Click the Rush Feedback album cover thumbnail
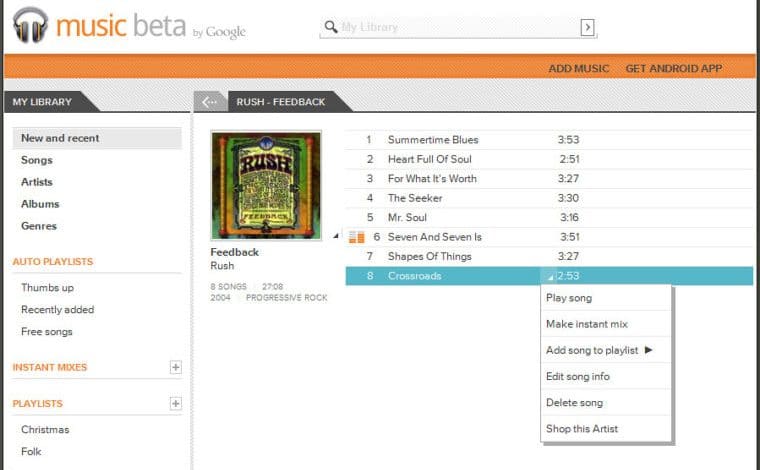This screenshot has height=470, width=760. tap(266, 186)
